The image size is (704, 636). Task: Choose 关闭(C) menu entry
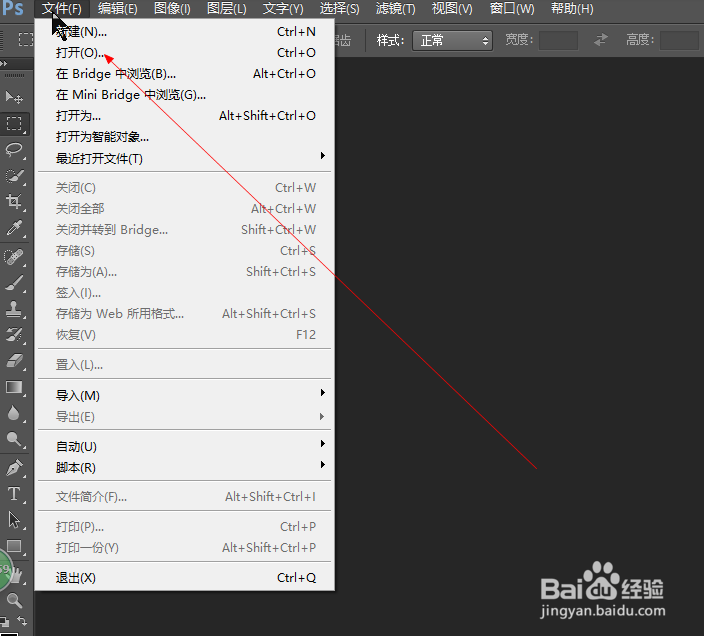pos(185,188)
